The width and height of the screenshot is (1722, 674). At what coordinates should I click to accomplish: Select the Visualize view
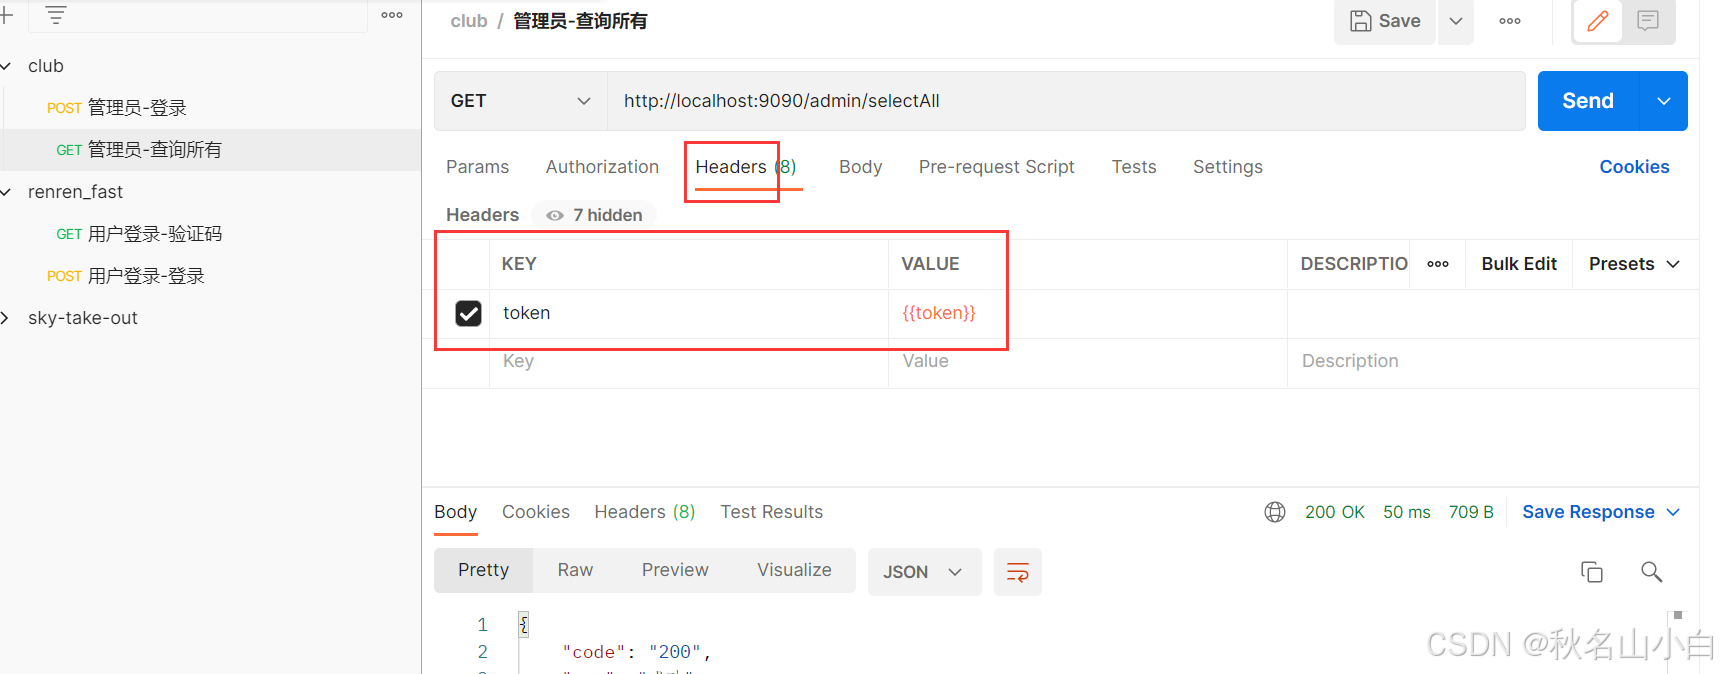point(794,570)
